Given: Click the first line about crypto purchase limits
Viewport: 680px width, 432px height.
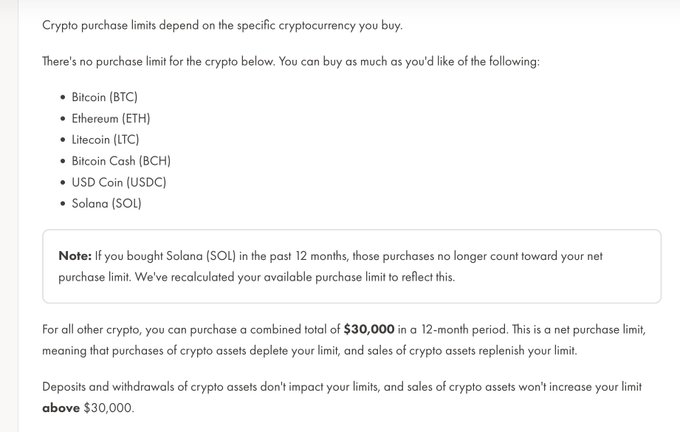Looking at the screenshot, I should pyautogui.click(x=222, y=26).
